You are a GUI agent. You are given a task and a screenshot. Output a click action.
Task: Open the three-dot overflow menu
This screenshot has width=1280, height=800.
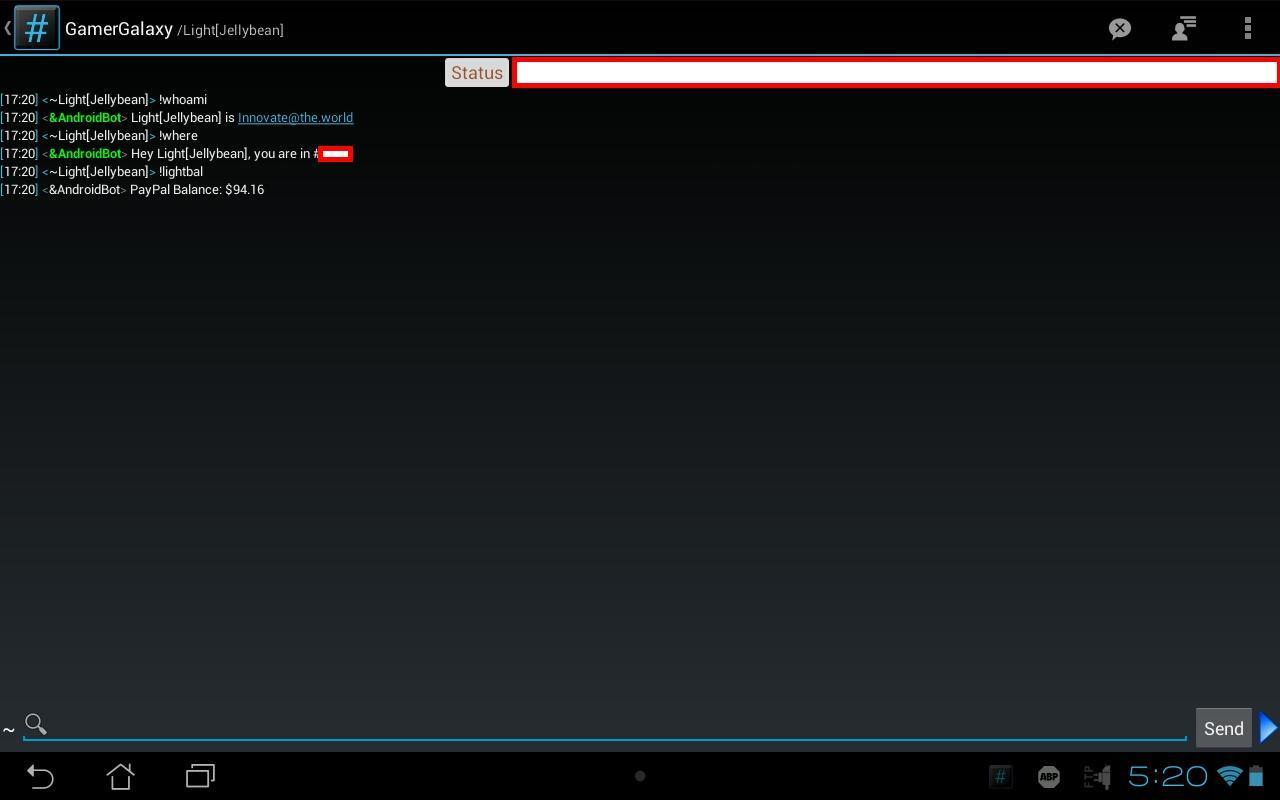(x=1247, y=28)
